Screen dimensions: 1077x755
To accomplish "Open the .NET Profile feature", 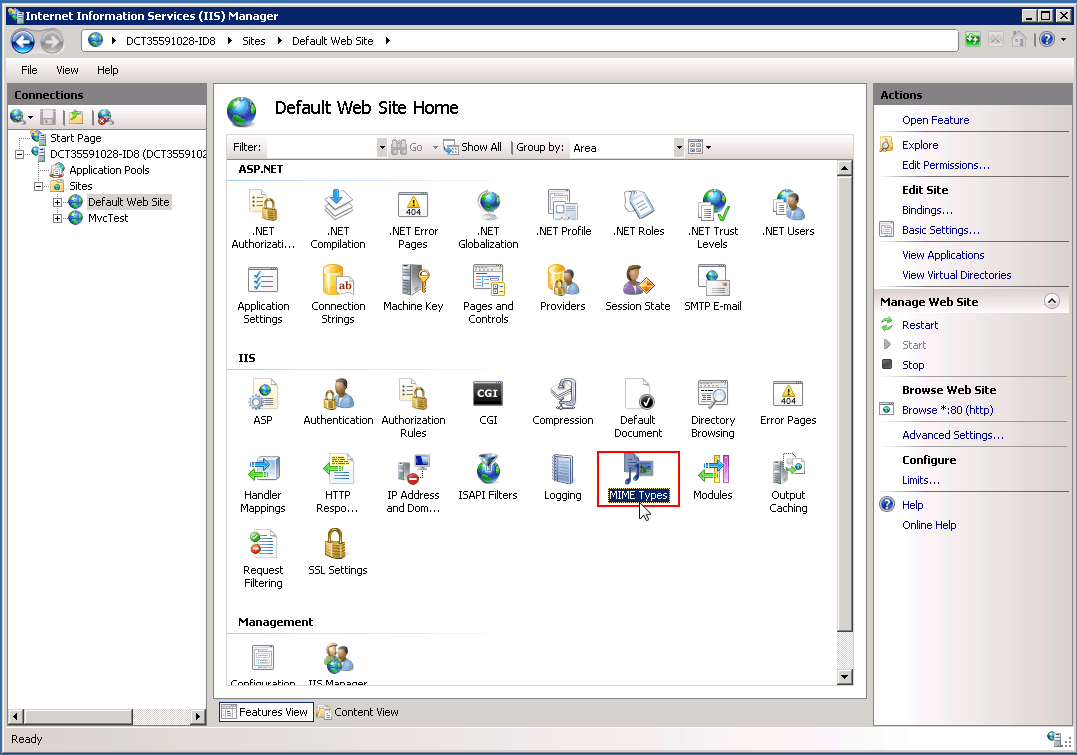I will (x=563, y=213).
